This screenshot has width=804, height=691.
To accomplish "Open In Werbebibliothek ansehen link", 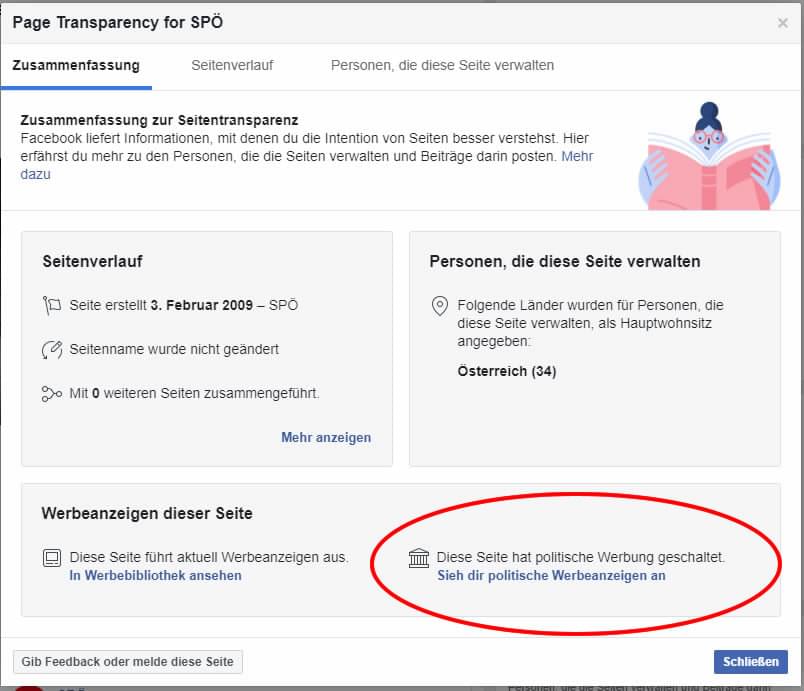I will click(x=155, y=576).
